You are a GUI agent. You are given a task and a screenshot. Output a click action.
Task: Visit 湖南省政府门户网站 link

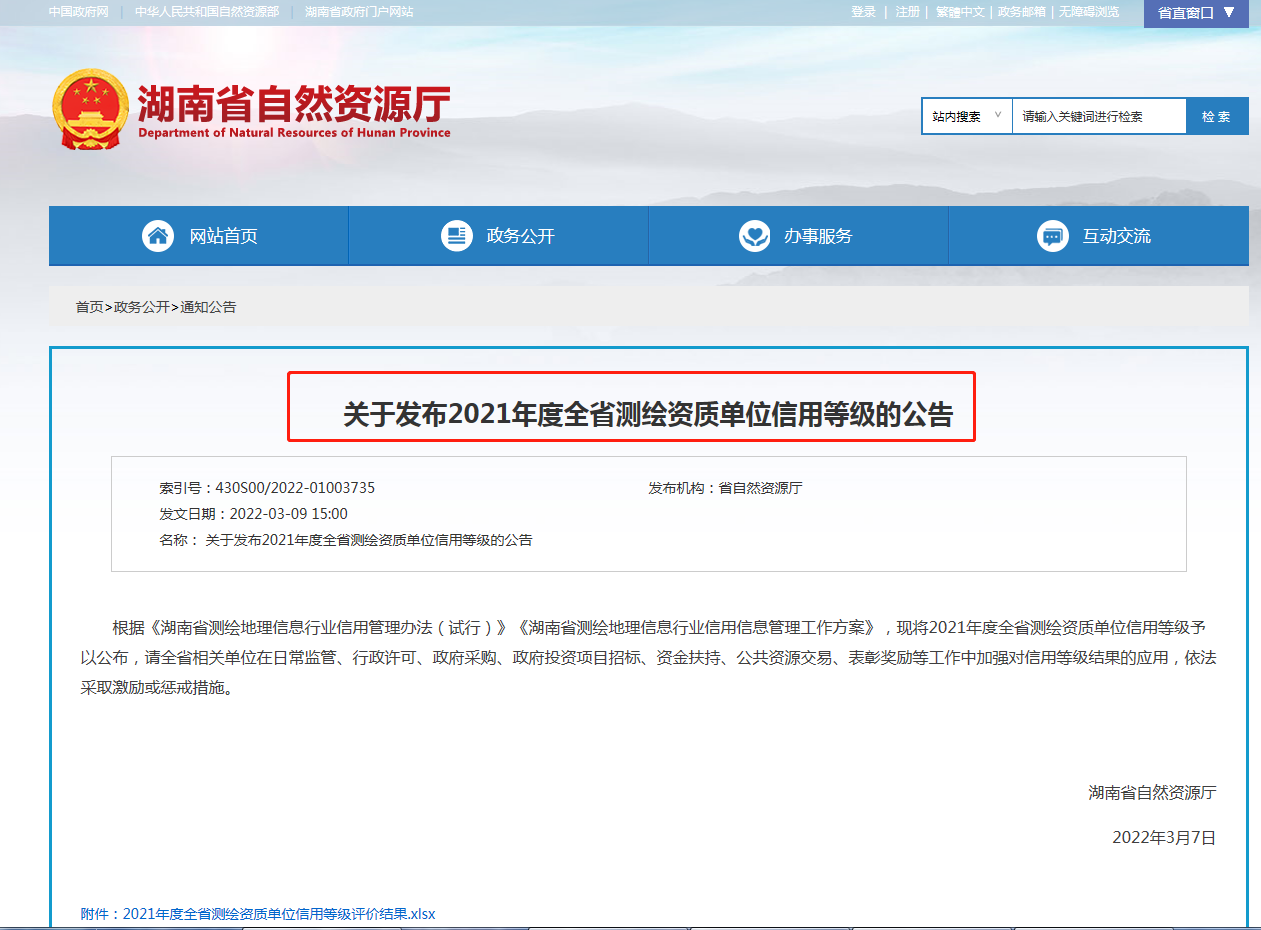359,12
